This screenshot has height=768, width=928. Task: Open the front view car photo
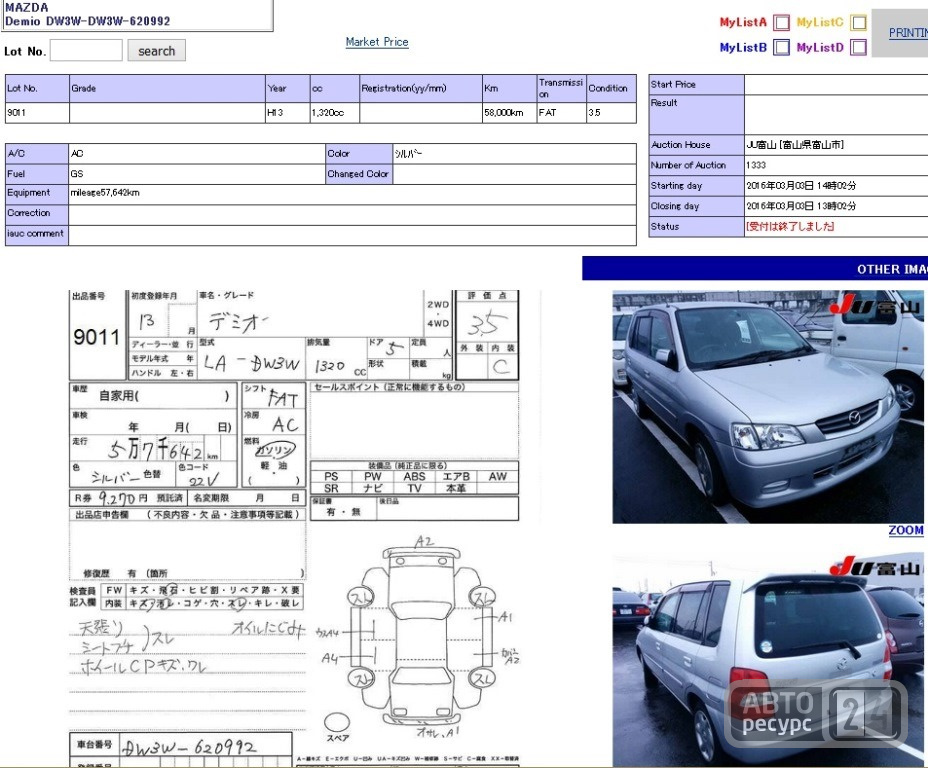click(768, 406)
